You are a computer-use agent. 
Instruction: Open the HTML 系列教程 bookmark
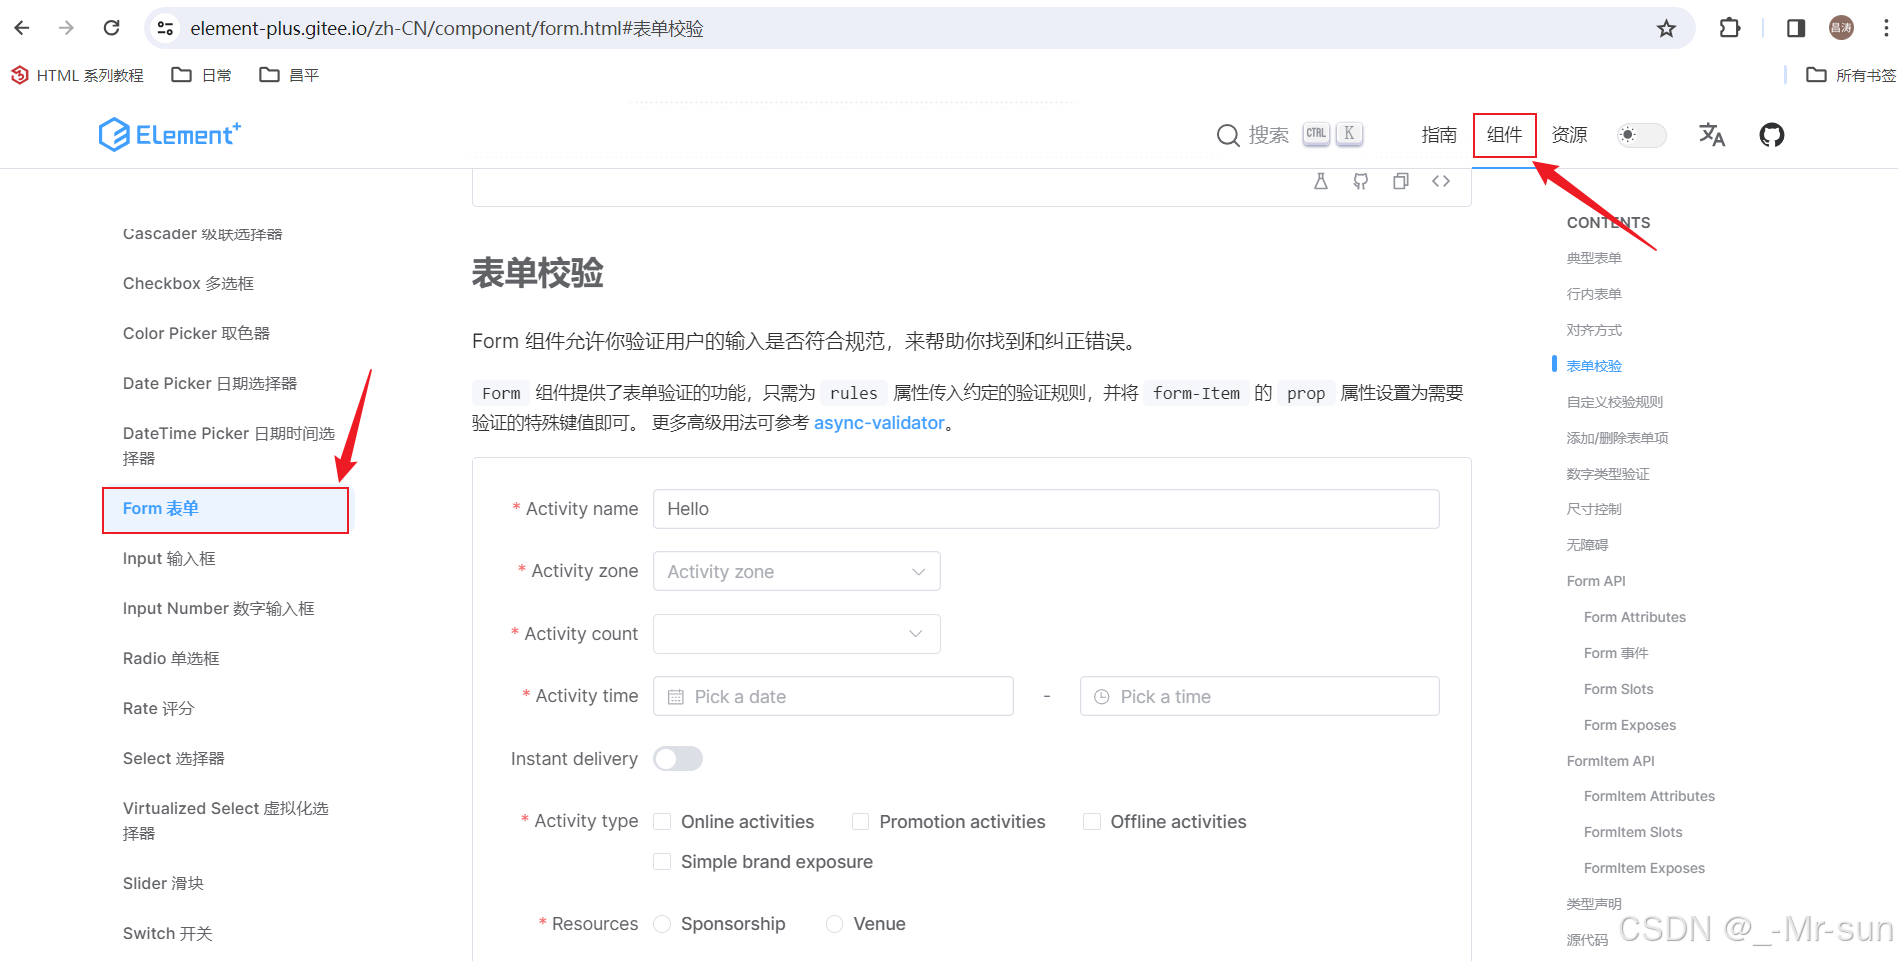pos(78,75)
